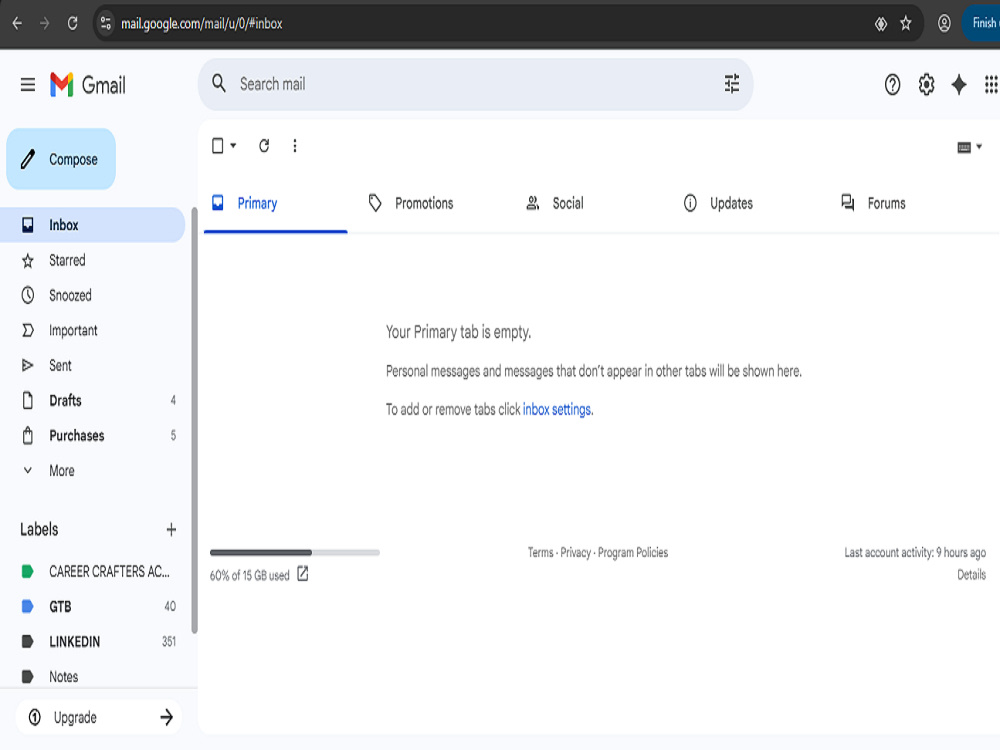Show search options filter icon
This screenshot has height=750, width=1000.
(732, 84)
